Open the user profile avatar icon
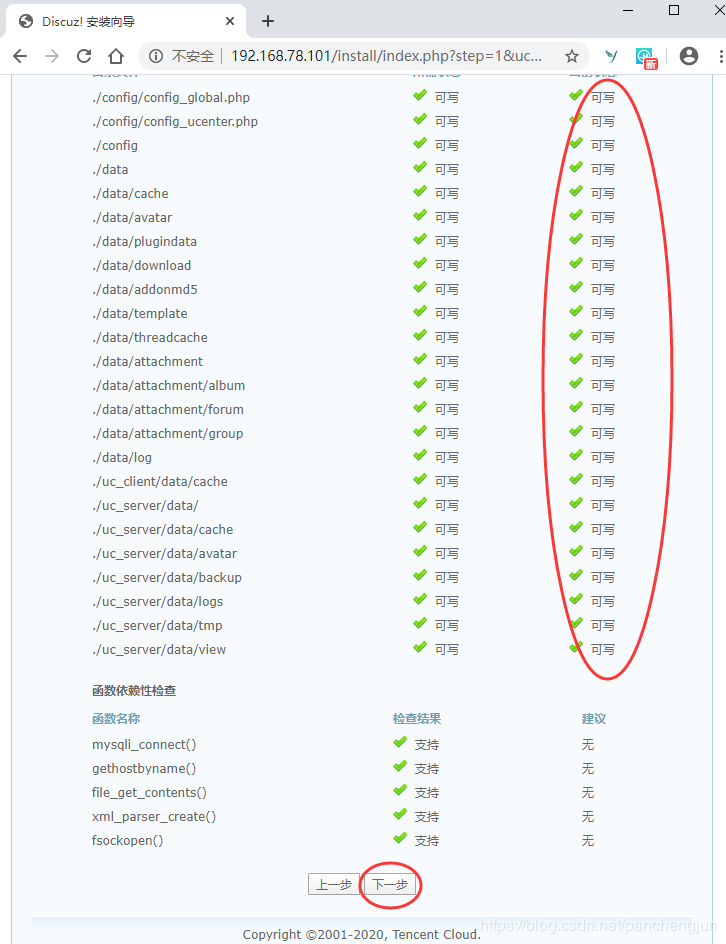 click(689, 56)
